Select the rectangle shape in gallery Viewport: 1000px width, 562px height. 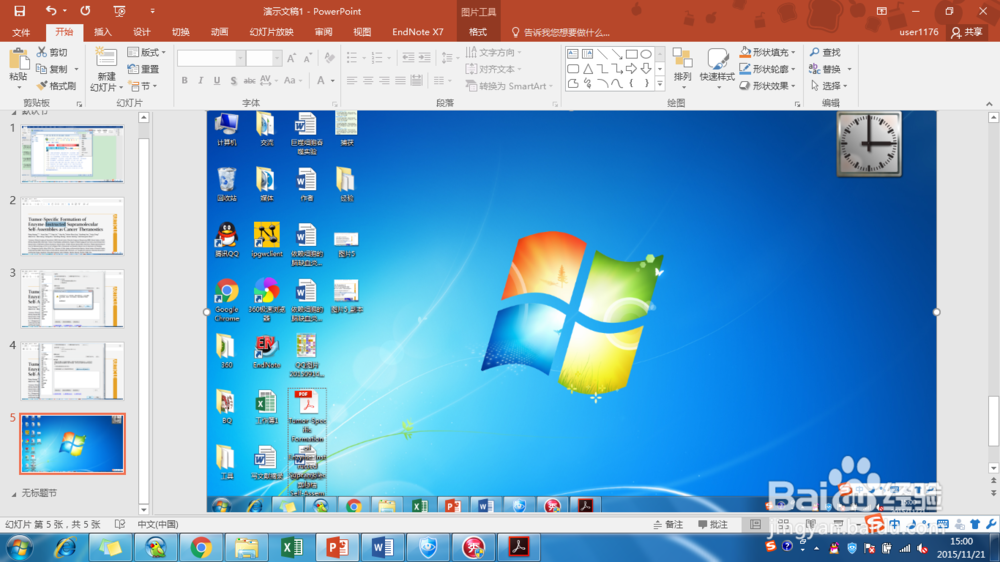631,54
